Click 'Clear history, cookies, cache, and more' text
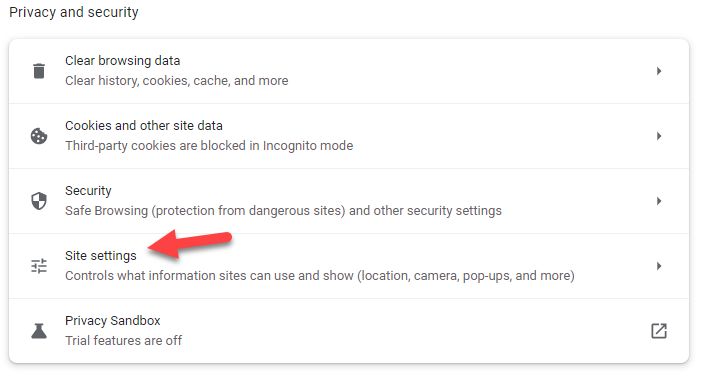 click(177, 81)
